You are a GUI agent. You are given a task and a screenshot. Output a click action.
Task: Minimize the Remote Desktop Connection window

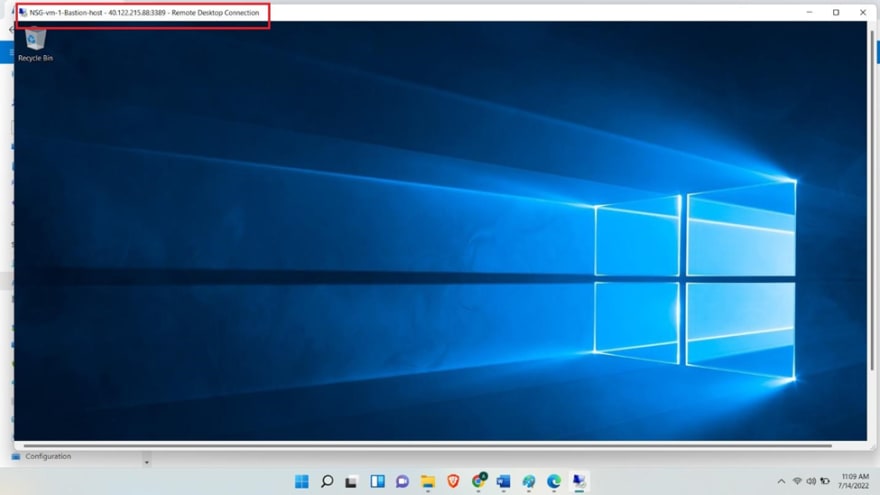(809, 12)
